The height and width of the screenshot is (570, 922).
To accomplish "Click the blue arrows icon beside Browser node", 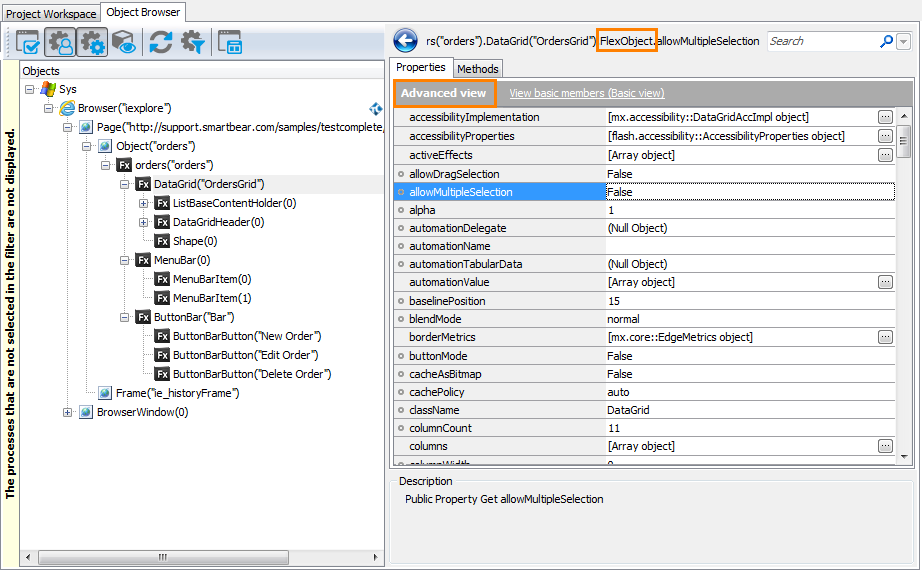I will tap(376, 108).
